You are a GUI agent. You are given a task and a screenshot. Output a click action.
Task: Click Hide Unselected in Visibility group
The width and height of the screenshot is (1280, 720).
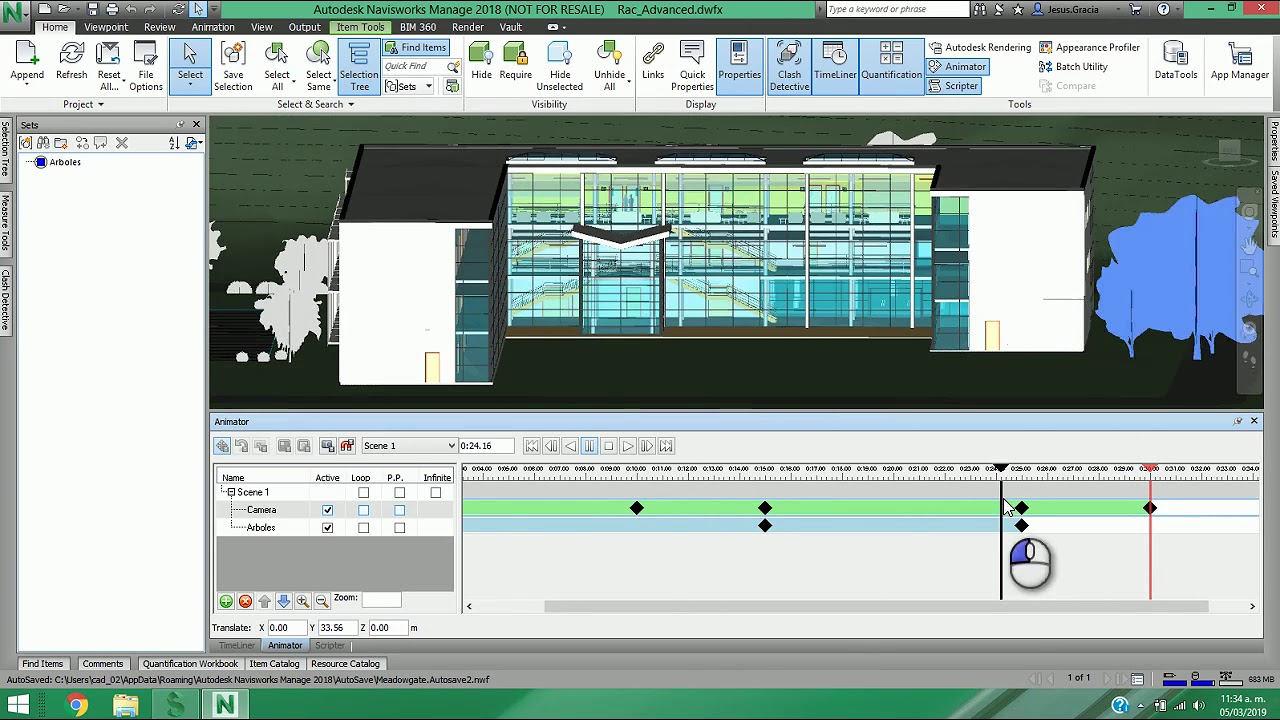[x=560, y=67]
